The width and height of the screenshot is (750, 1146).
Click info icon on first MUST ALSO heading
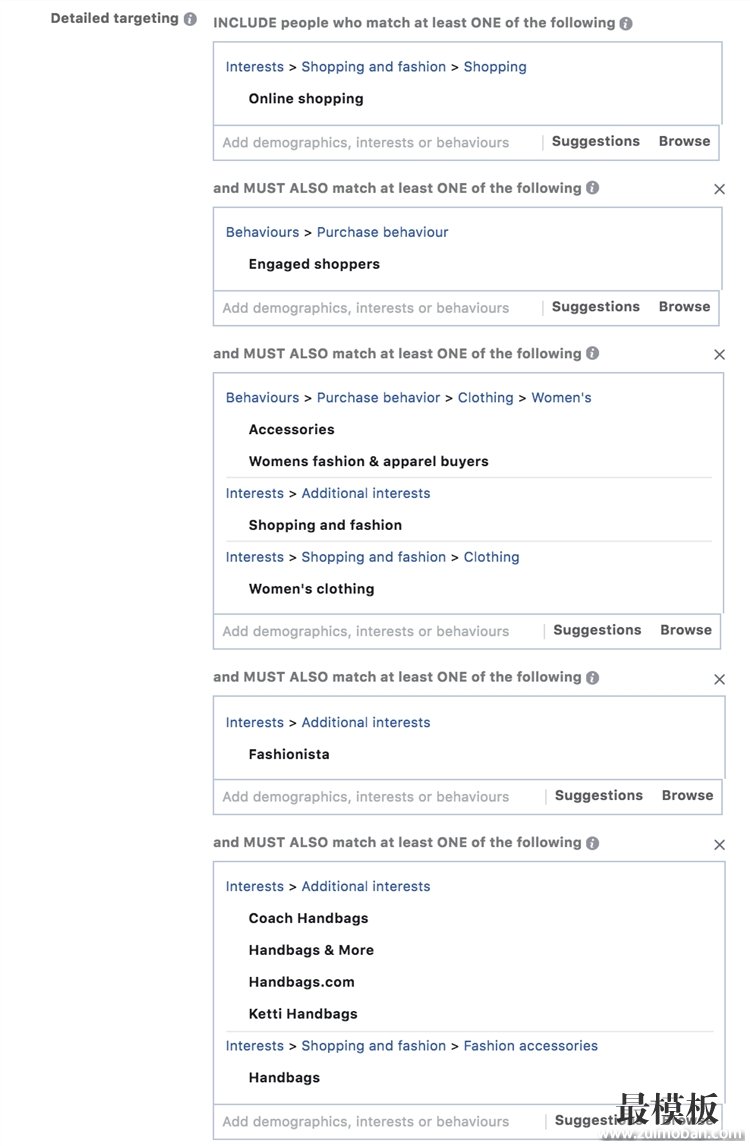point(593,188)
